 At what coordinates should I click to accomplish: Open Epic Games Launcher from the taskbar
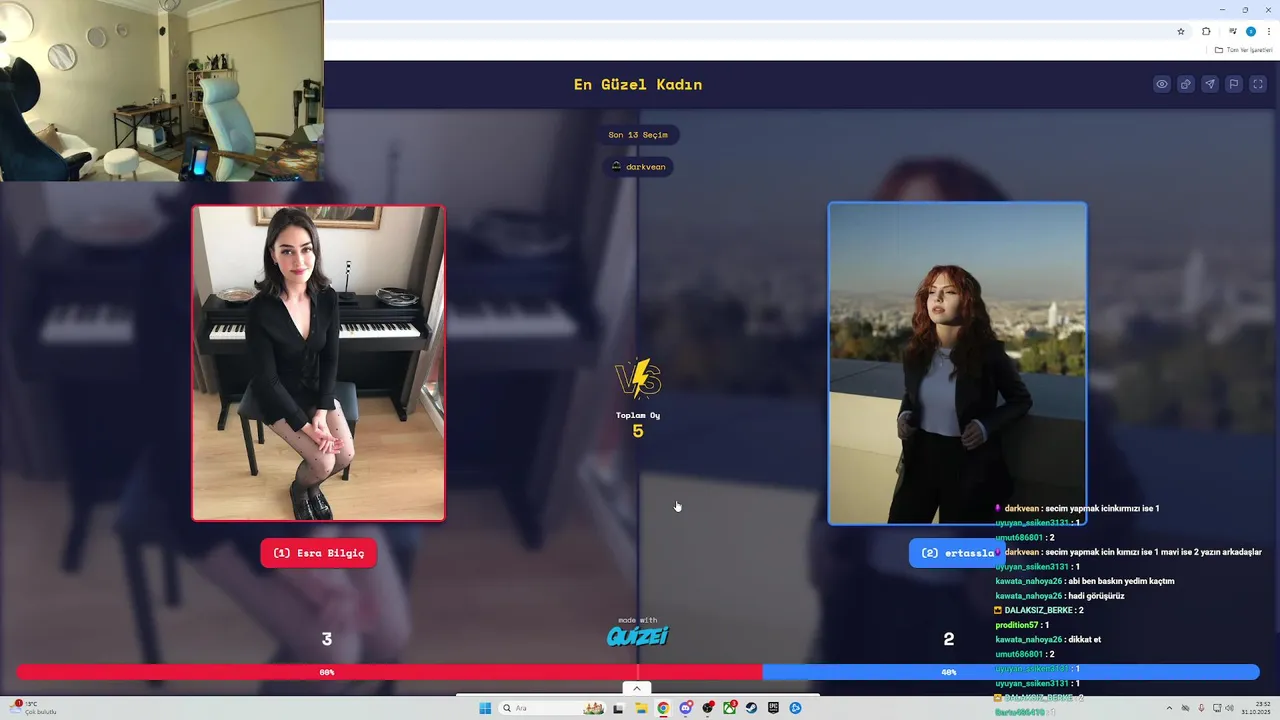(x=773, y=708)
